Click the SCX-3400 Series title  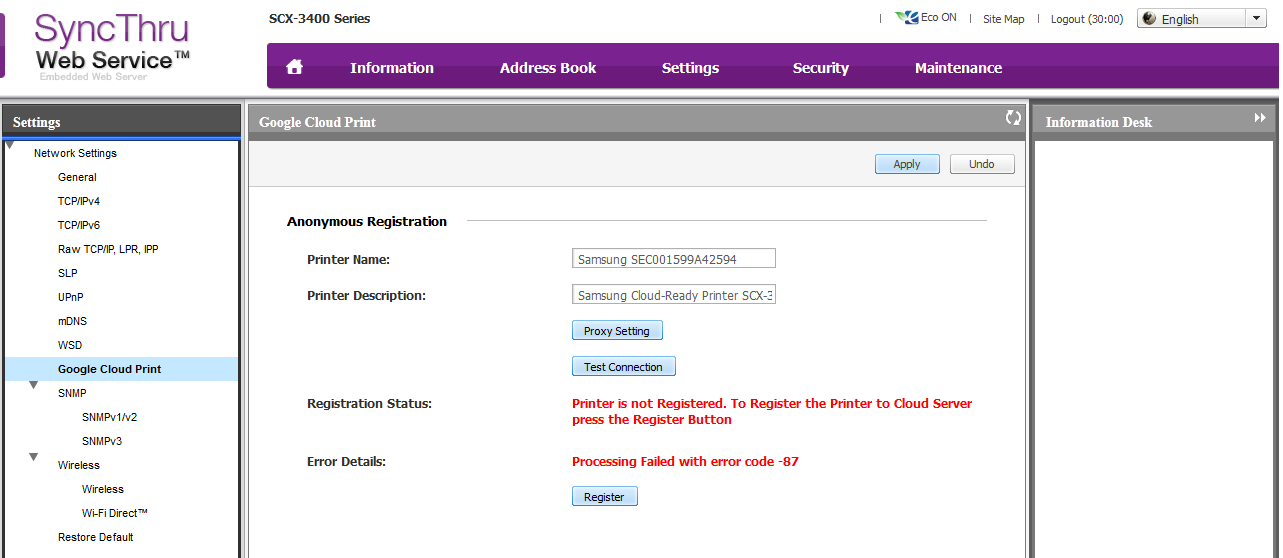[319, 19]
